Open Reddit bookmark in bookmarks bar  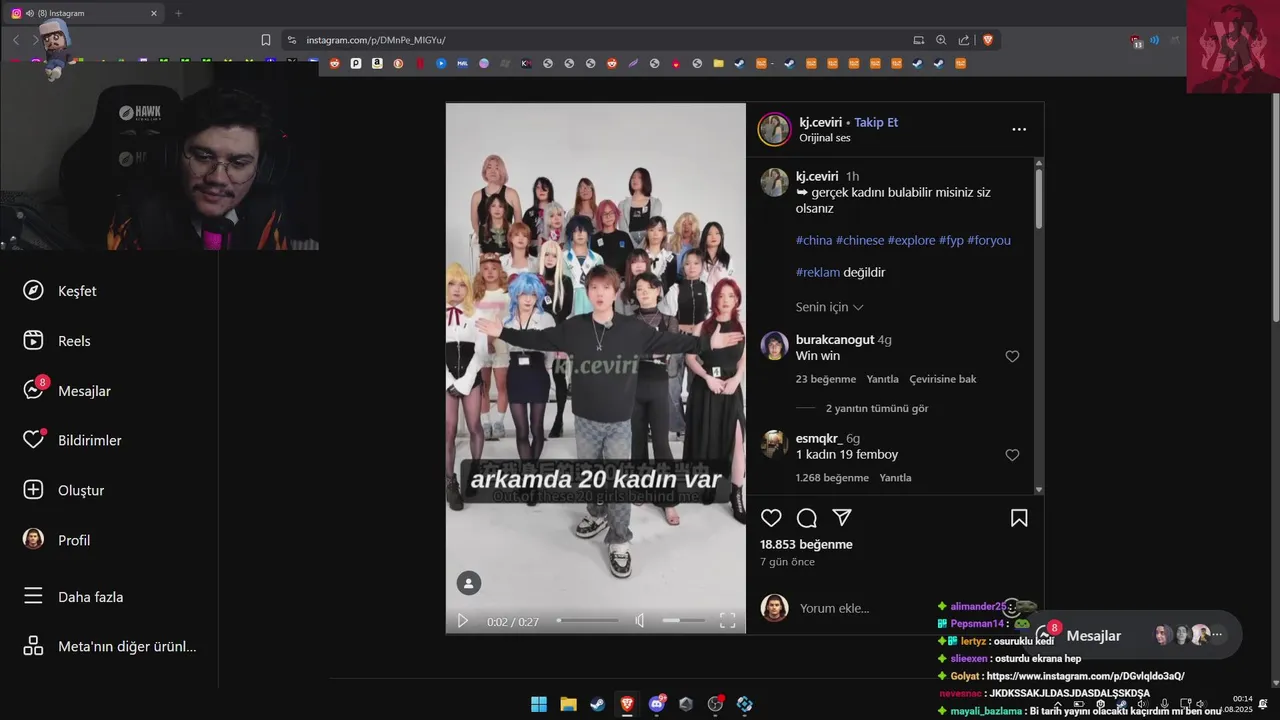click(x=334, y=63)
